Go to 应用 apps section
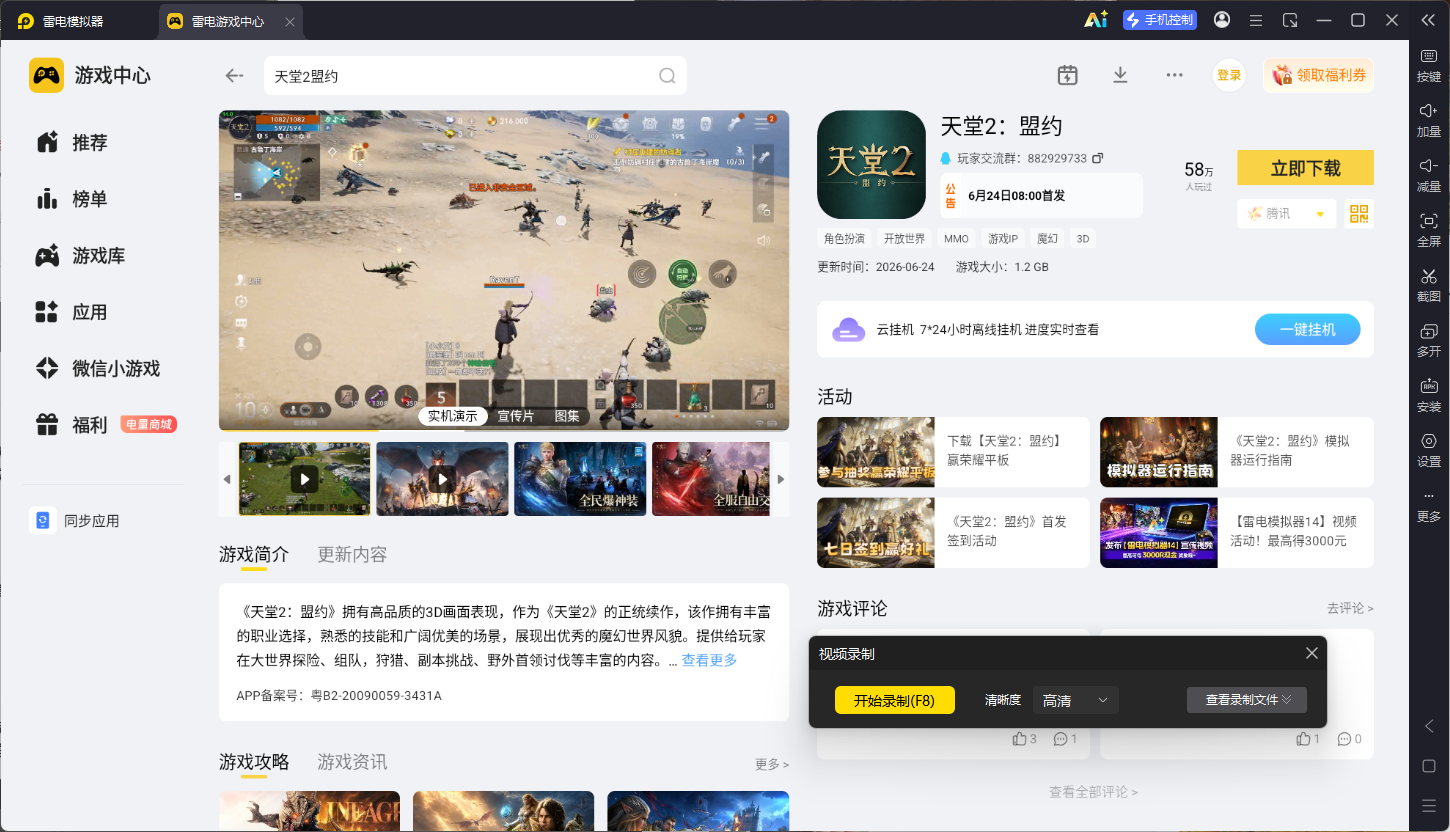 coord(90,312)
